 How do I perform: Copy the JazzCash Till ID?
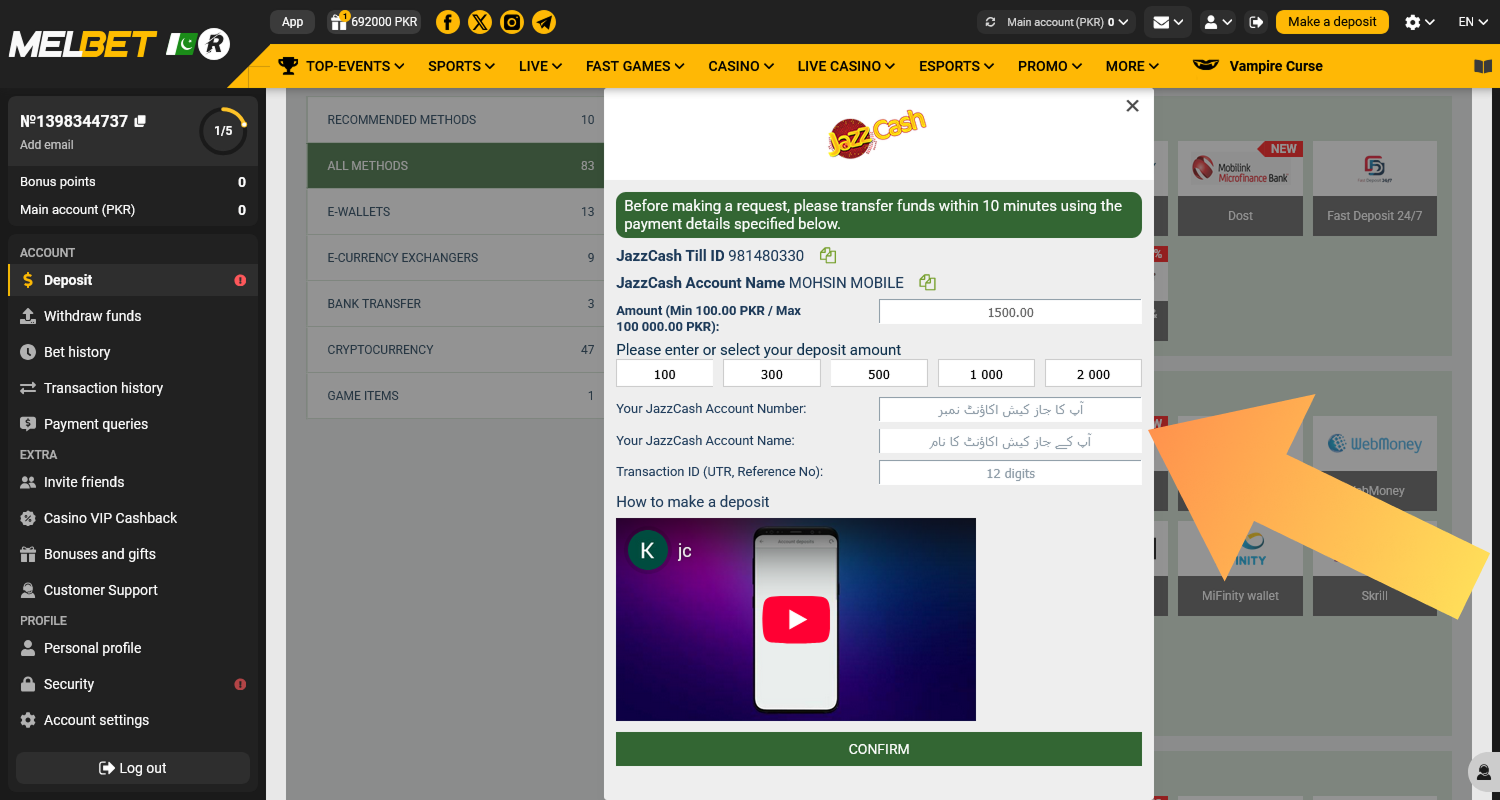coord(827,255)
